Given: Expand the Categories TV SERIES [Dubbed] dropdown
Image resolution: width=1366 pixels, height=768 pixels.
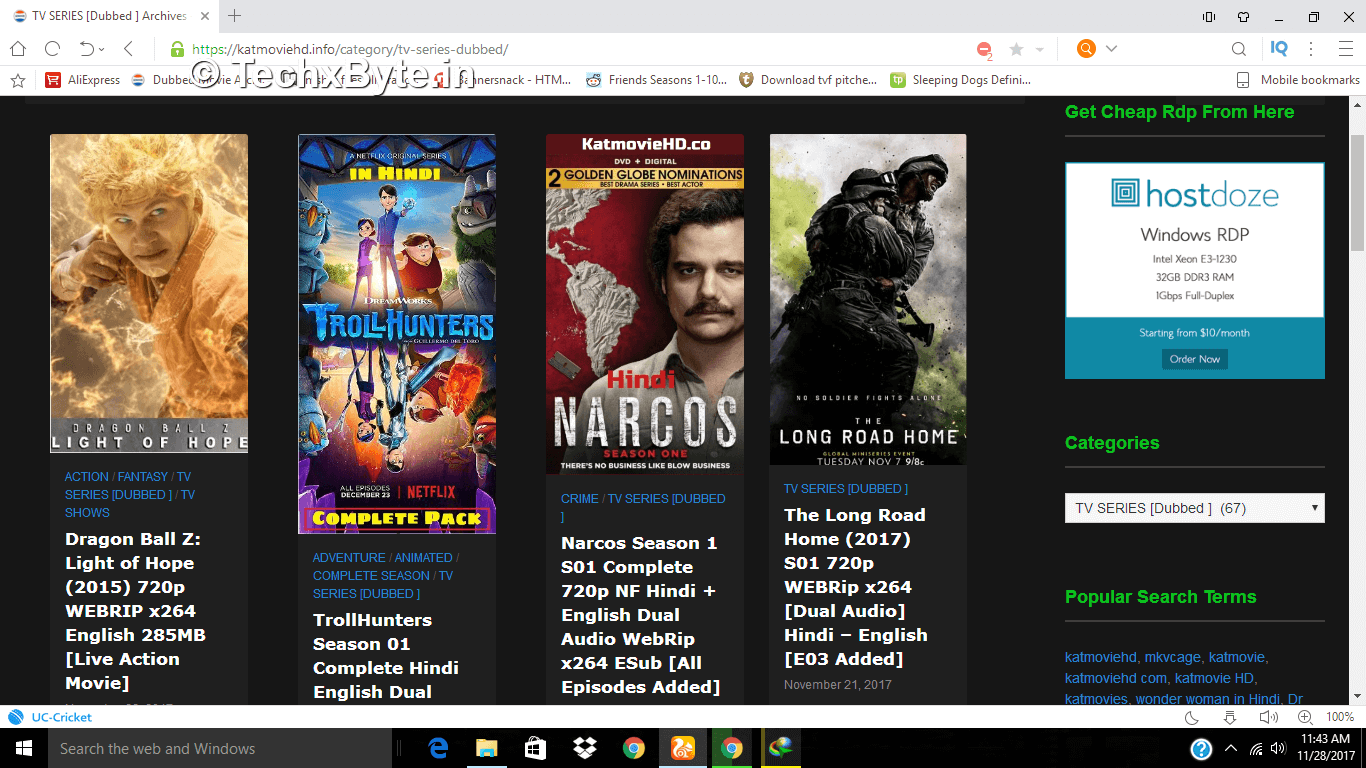Looking at the screenshot, I should coord(1195,508).
